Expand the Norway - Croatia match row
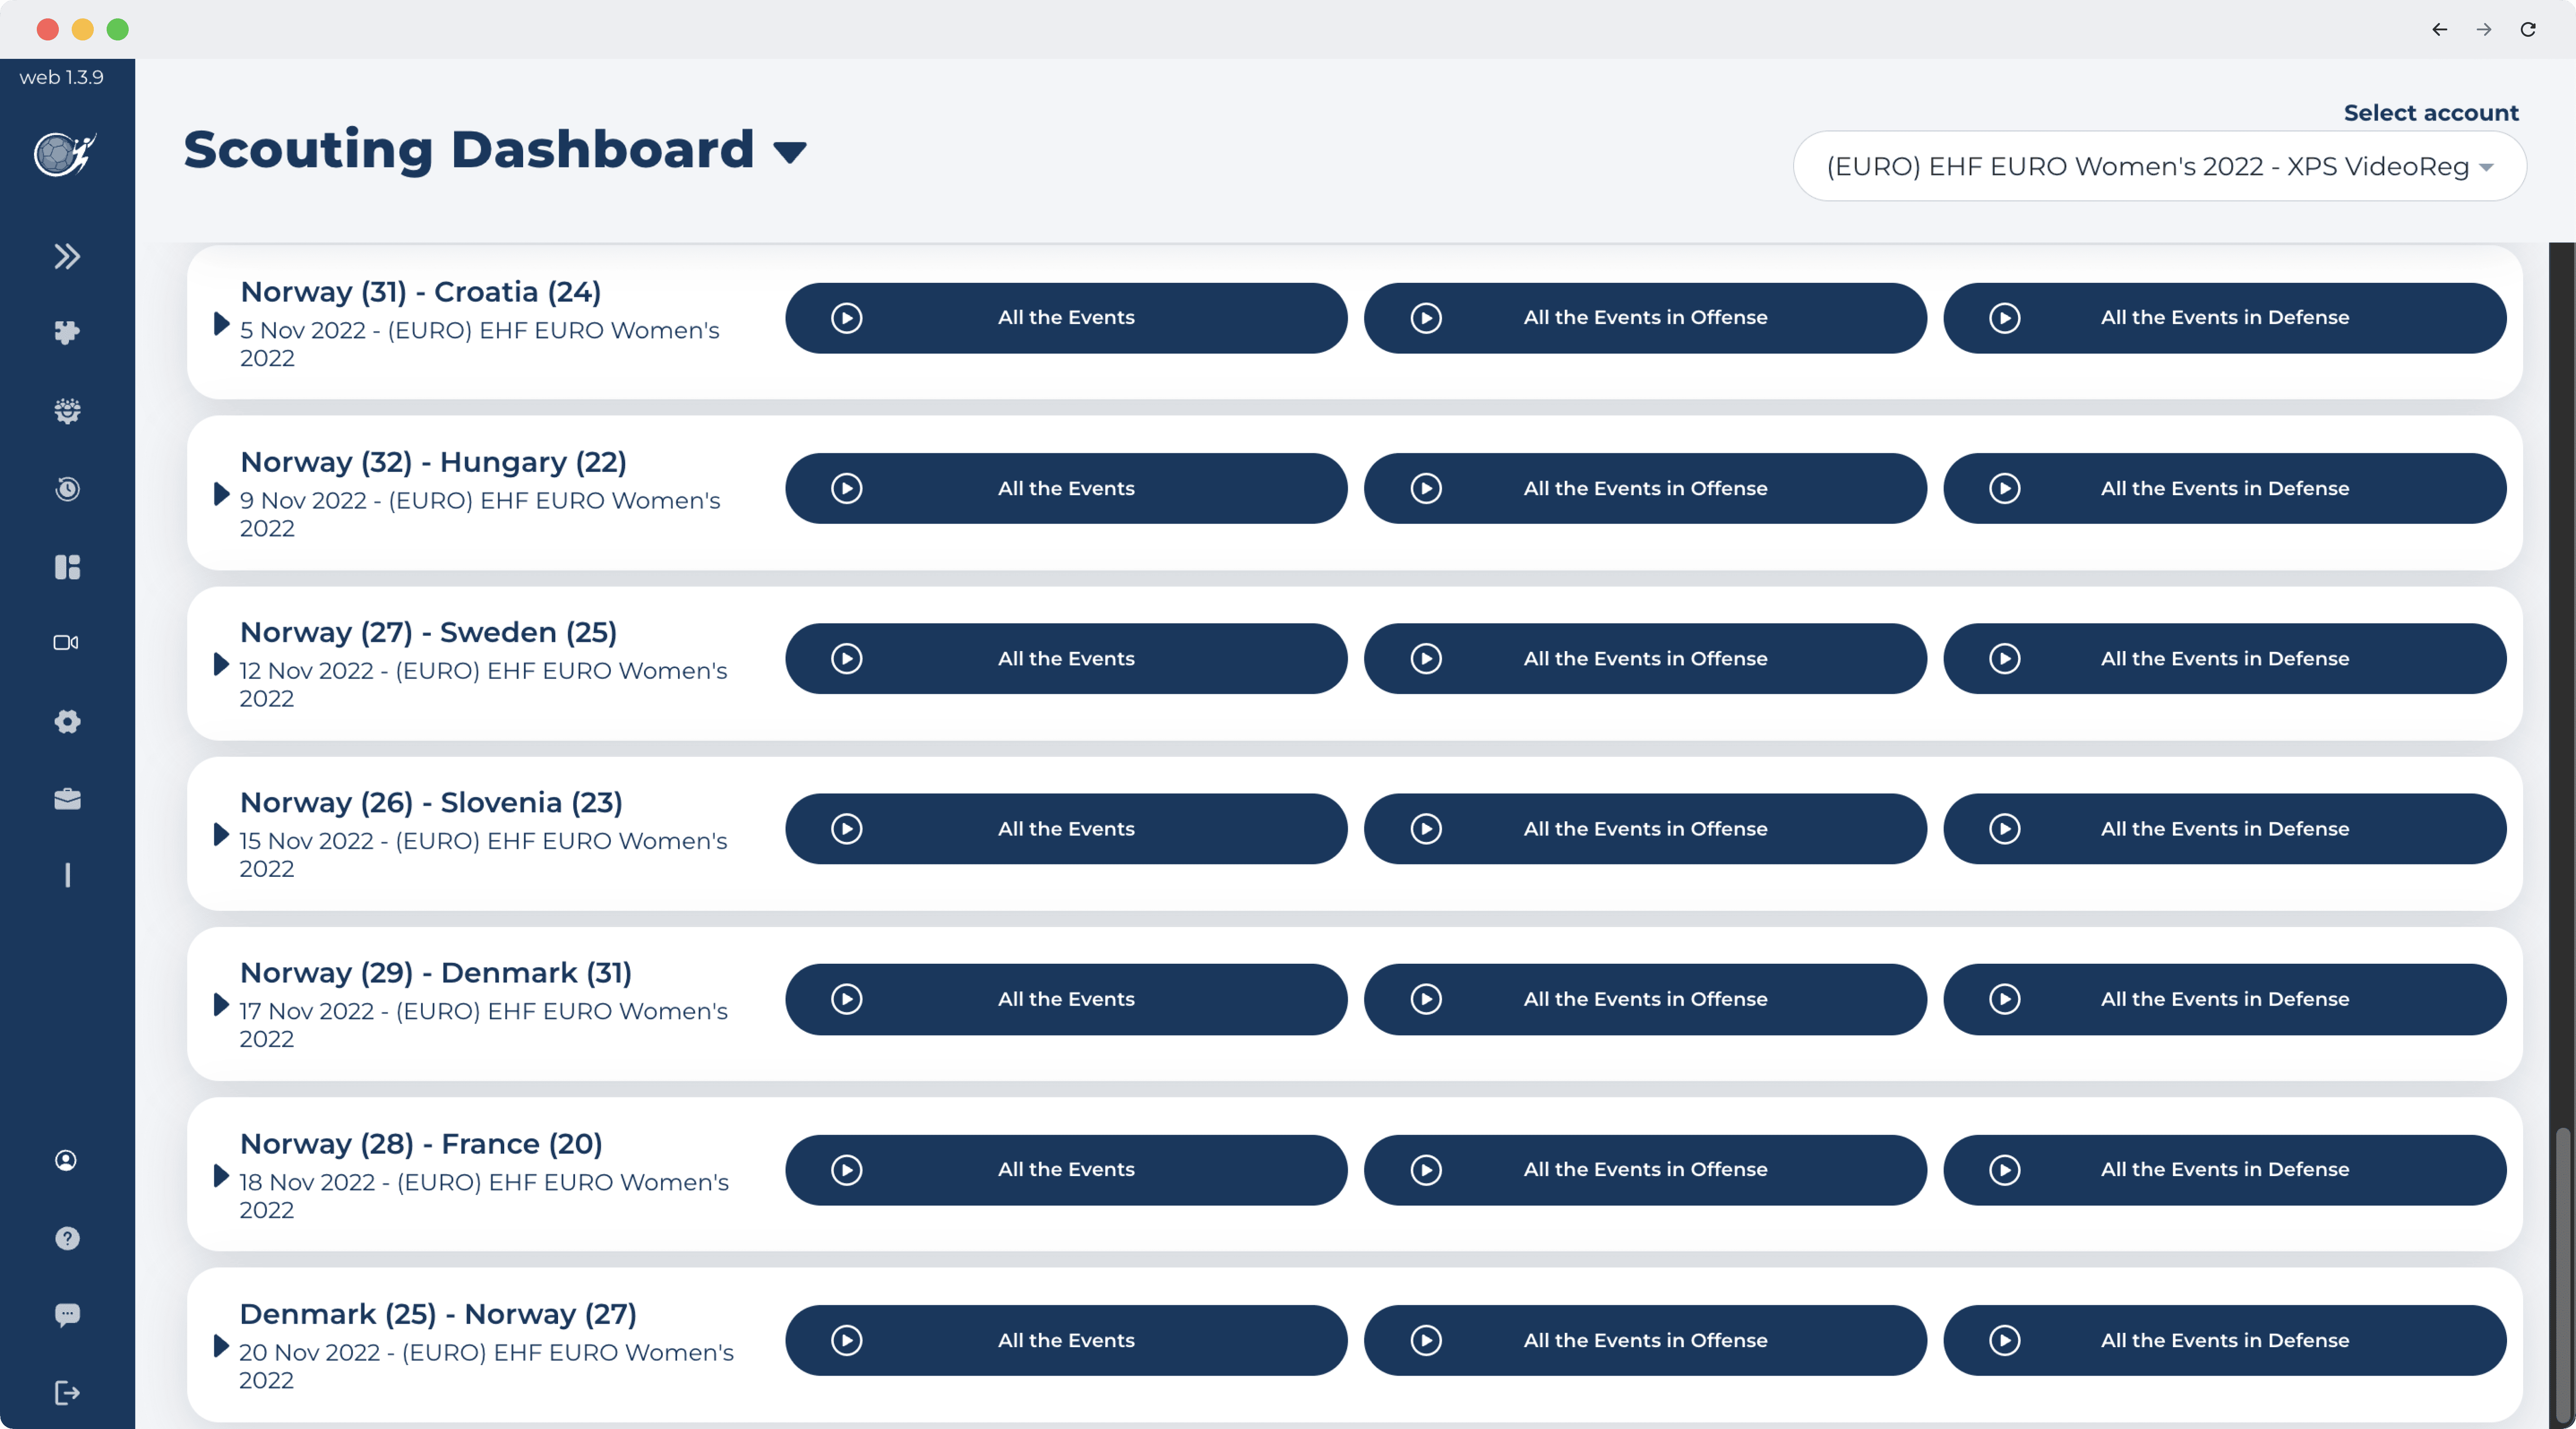2576x1429 pixels. coord(221,324)
